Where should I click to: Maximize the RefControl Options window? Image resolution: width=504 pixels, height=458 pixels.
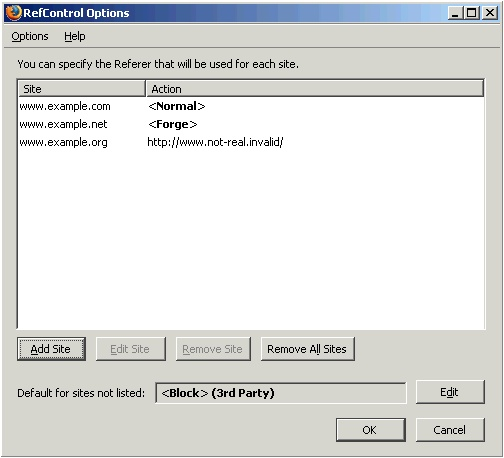pyautogui.click(x=472, y=13)
